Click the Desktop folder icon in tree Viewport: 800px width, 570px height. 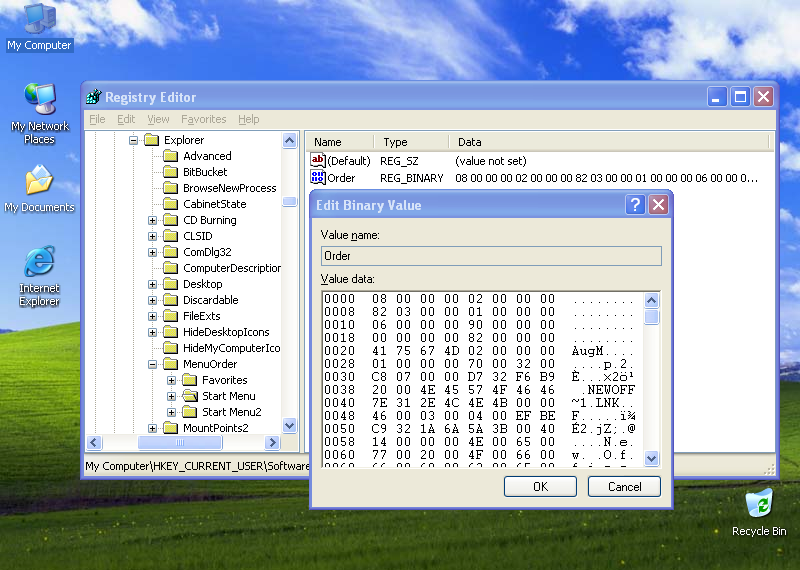[170, 284]
